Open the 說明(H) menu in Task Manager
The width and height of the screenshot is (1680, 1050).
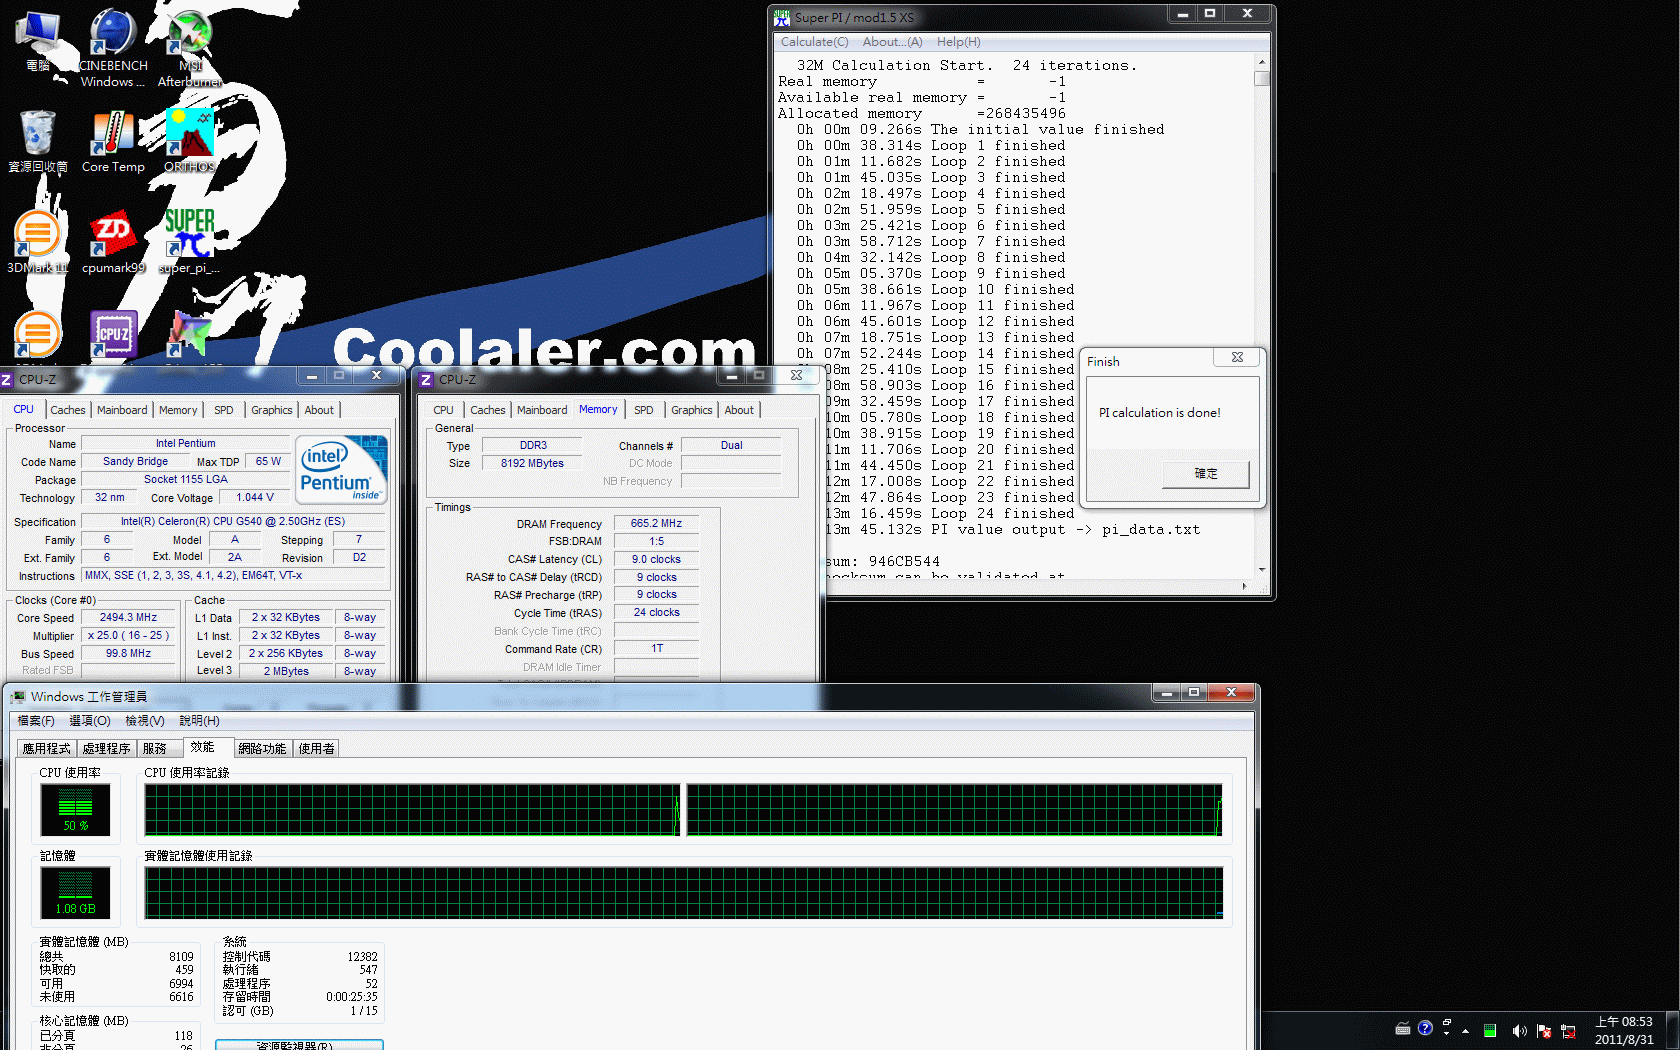coord(199,721)
